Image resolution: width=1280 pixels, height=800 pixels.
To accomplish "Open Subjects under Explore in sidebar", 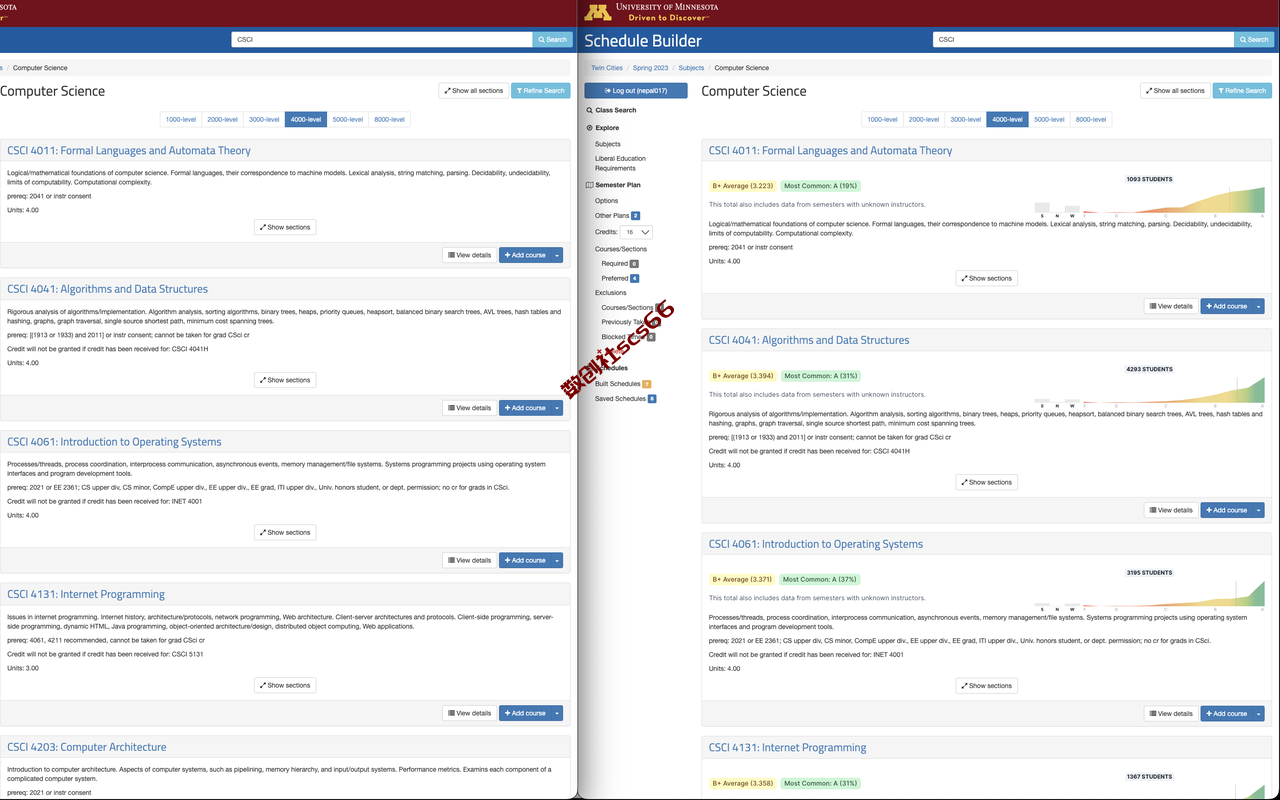I will 608,144.
